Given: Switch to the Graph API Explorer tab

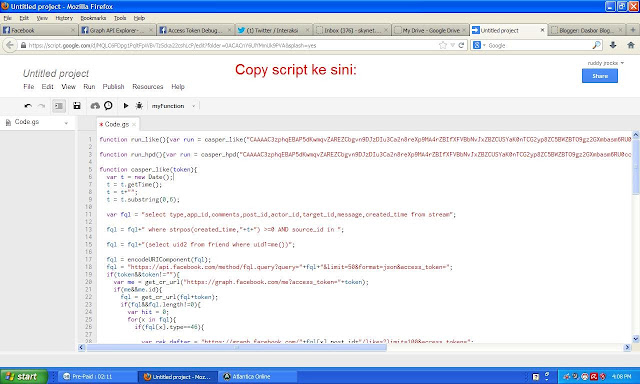Looking at the screenshot, I should tap(117, 30).
